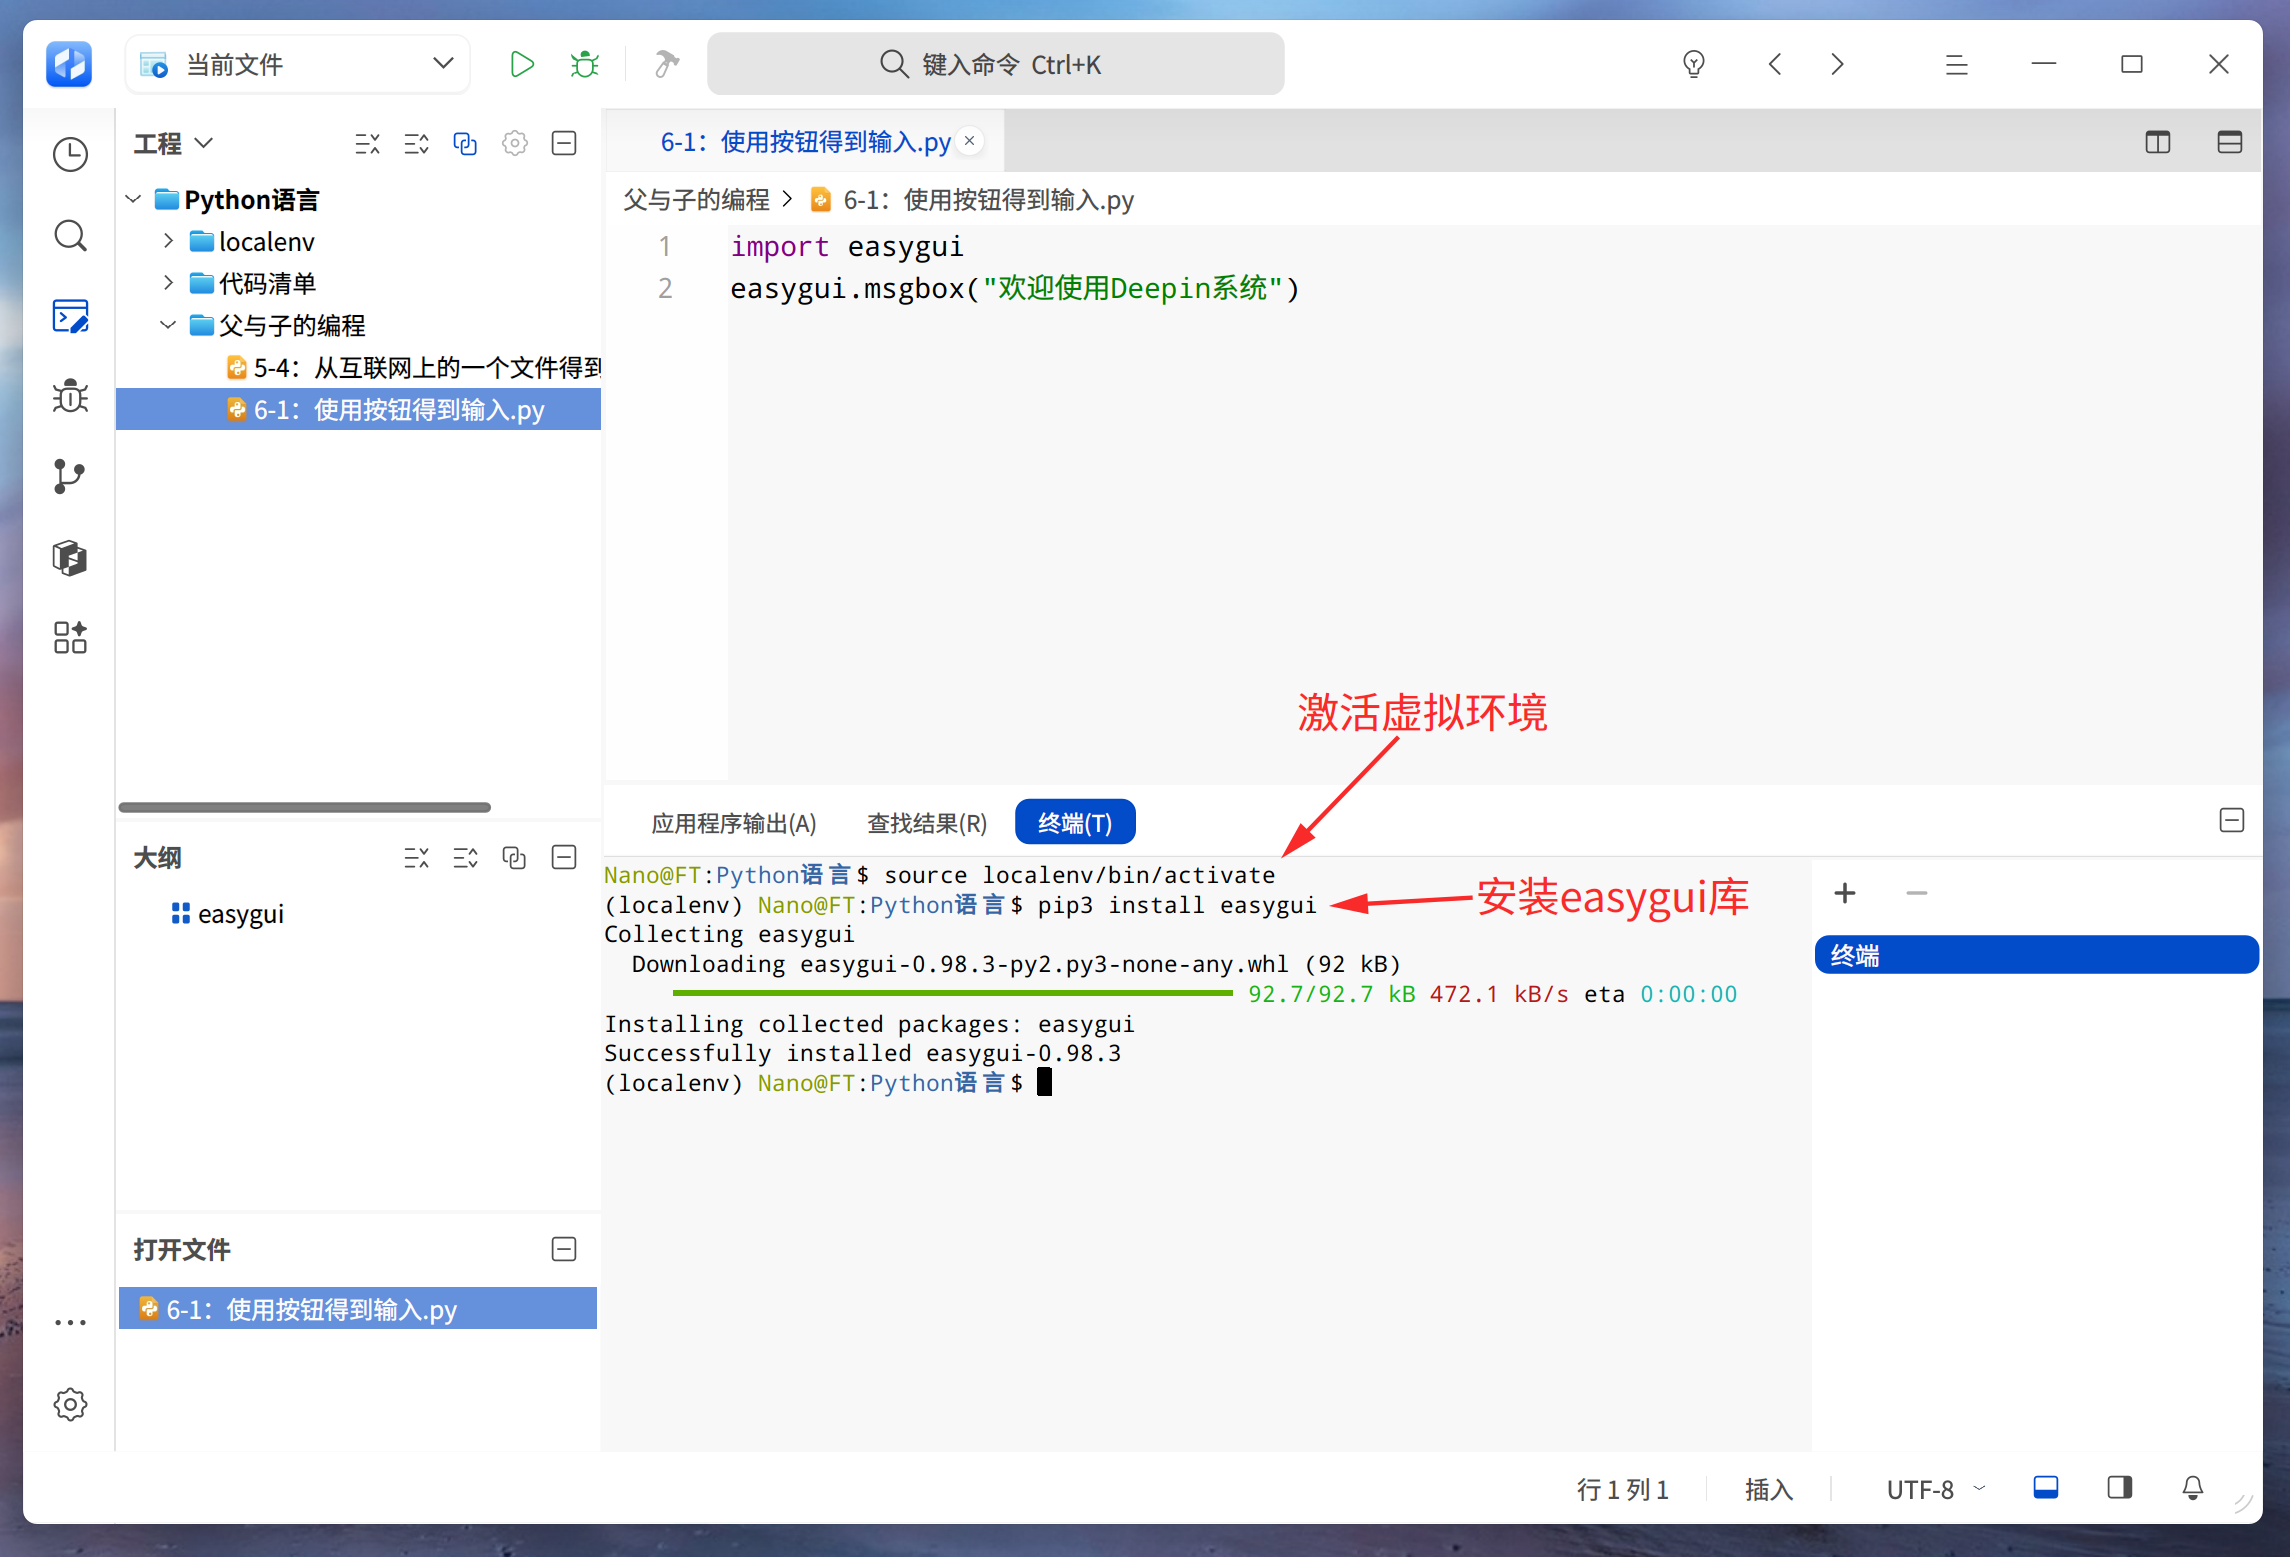Open the settings gear at sidebar bottom
The height and width of the screenshot is (1557, 2290).
tap(70, 1405)
